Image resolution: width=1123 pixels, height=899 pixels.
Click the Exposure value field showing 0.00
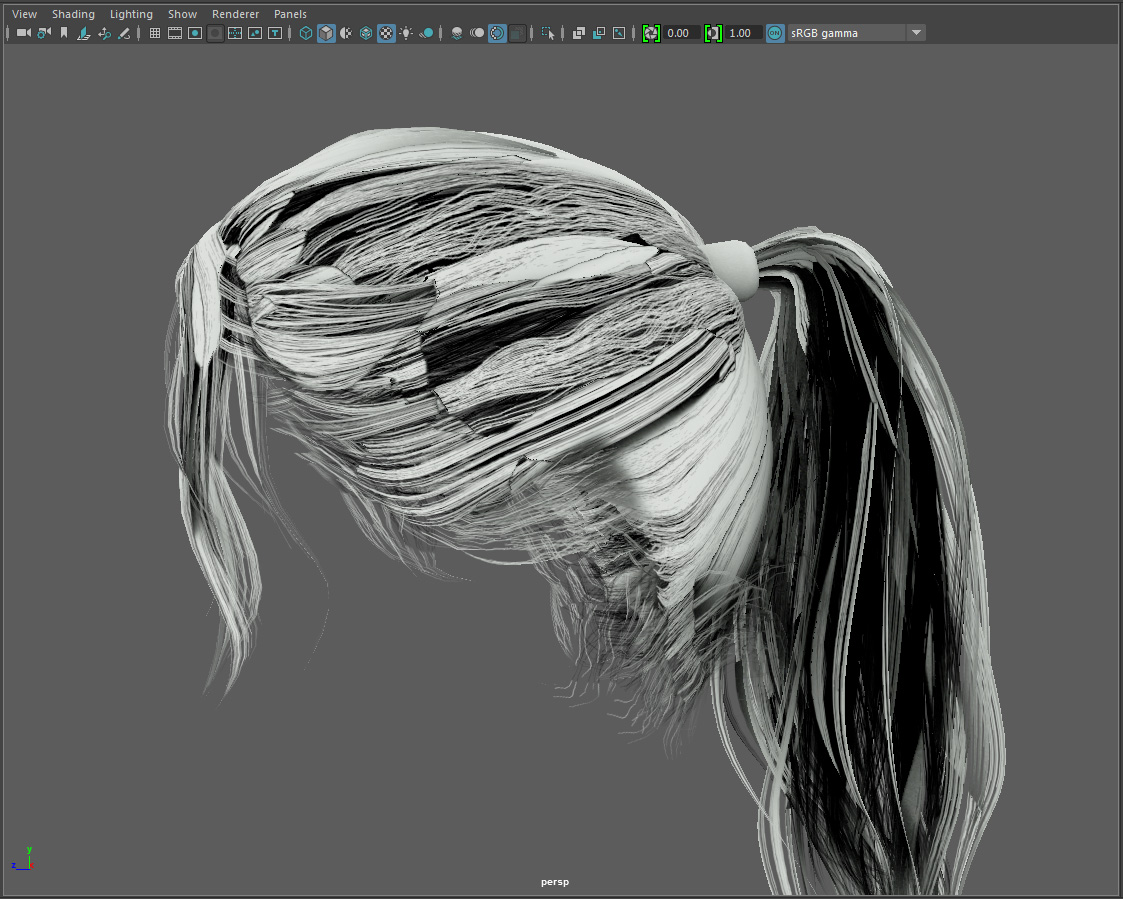tap(681, 33)
